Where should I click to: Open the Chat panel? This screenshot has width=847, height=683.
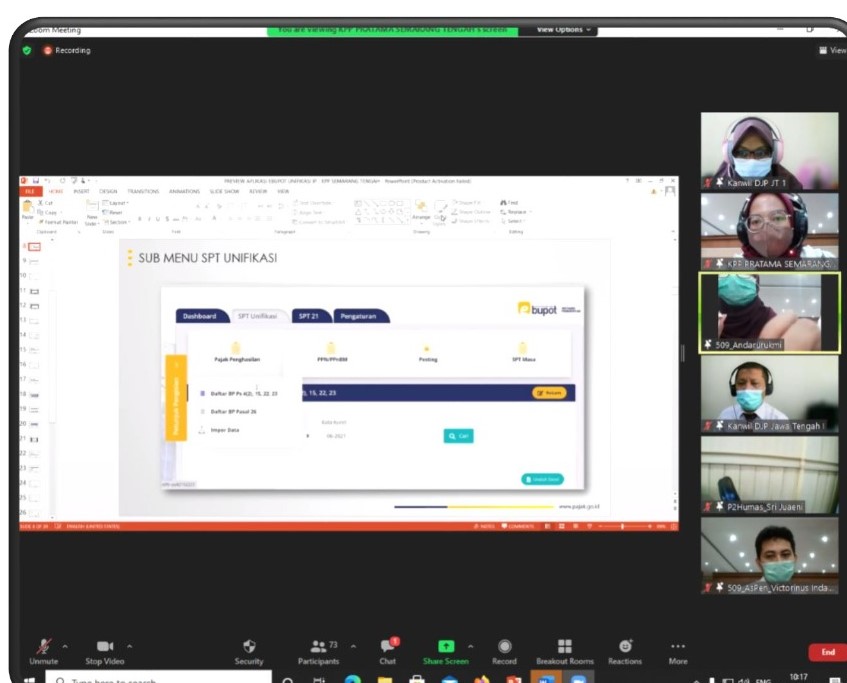387,647
